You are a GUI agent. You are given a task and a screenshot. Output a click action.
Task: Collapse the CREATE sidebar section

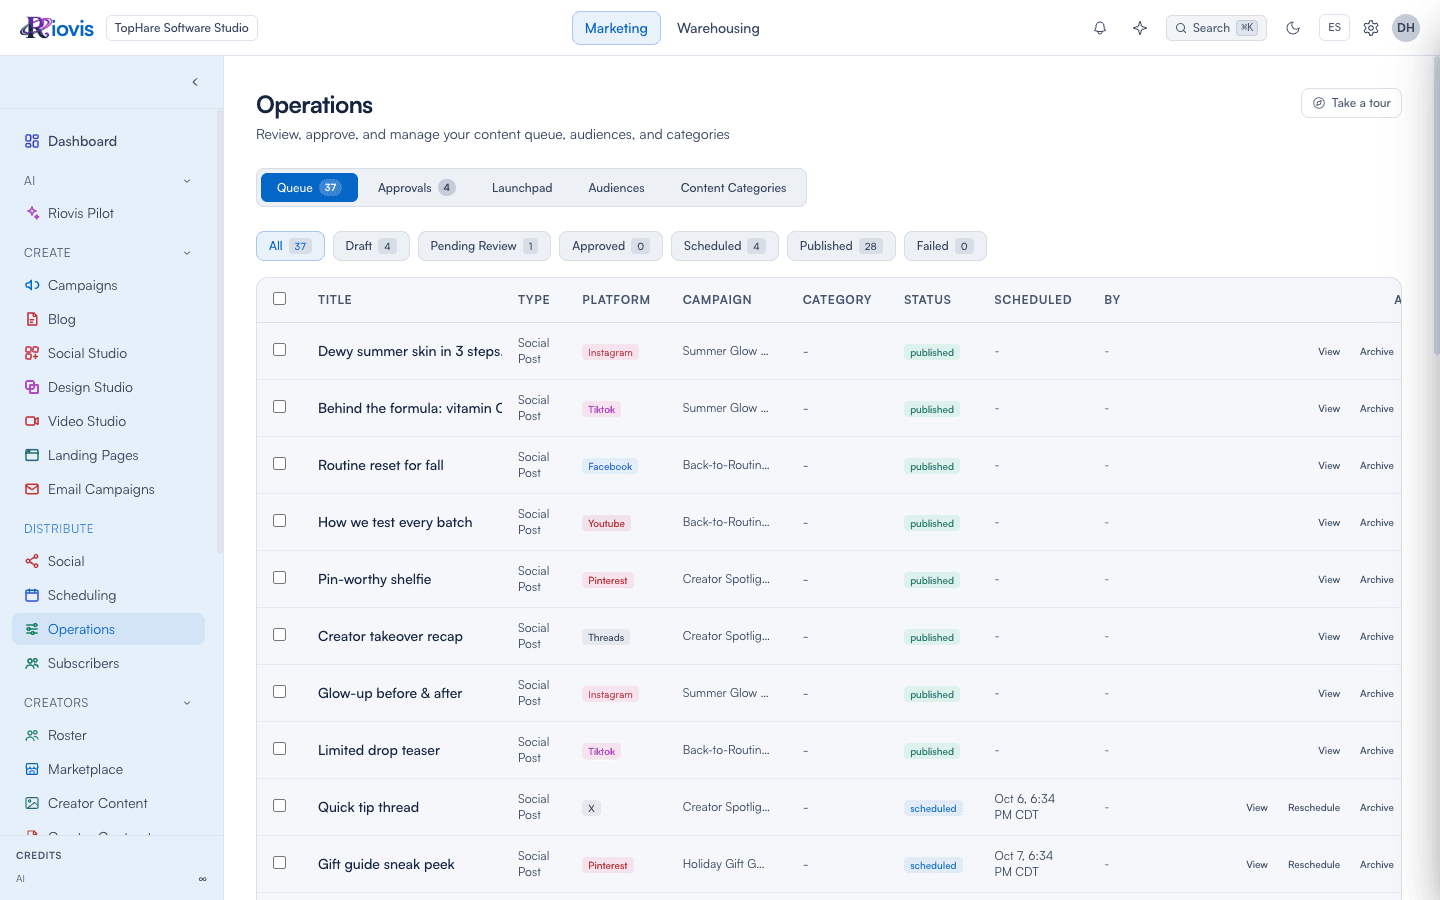pos(187,253)
